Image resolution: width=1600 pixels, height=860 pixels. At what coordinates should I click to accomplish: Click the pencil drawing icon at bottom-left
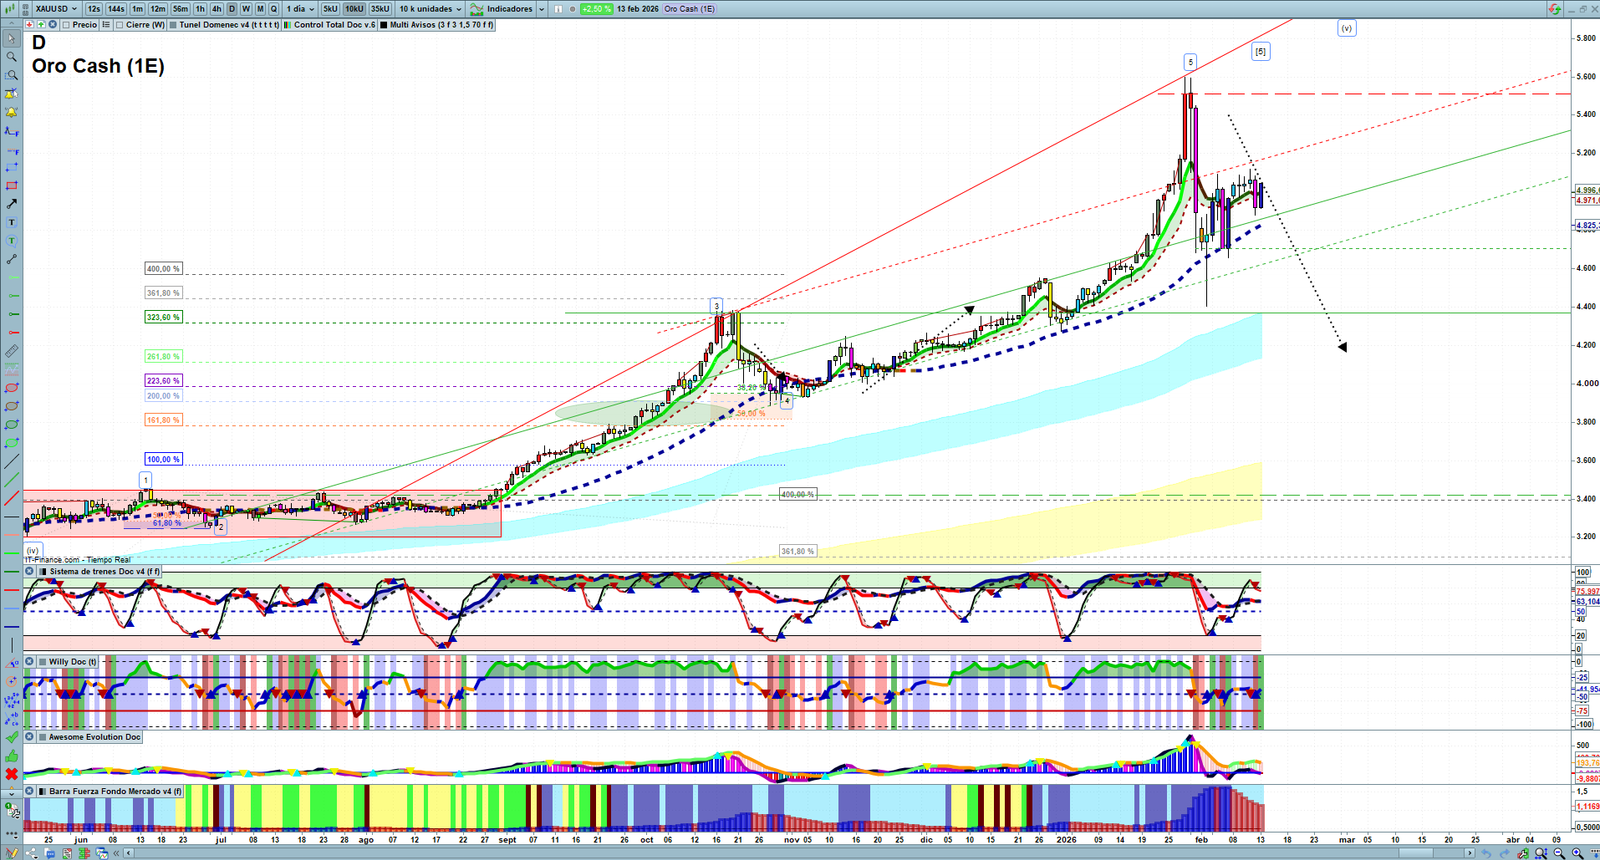click(11, 853)
